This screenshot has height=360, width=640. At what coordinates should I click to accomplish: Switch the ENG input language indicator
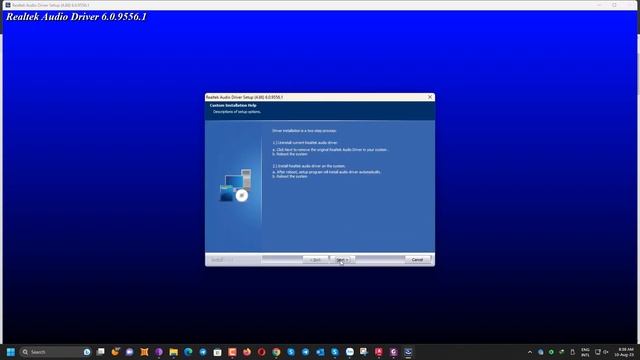pyautogui.click(x=585, y=352)
